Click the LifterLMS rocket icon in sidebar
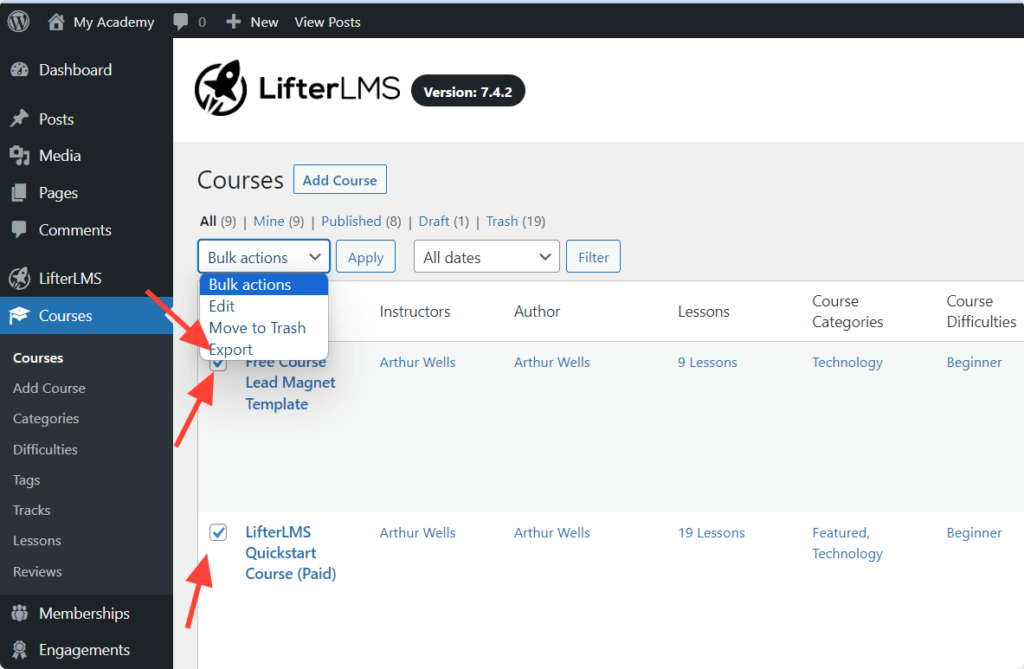 [22, 277]
